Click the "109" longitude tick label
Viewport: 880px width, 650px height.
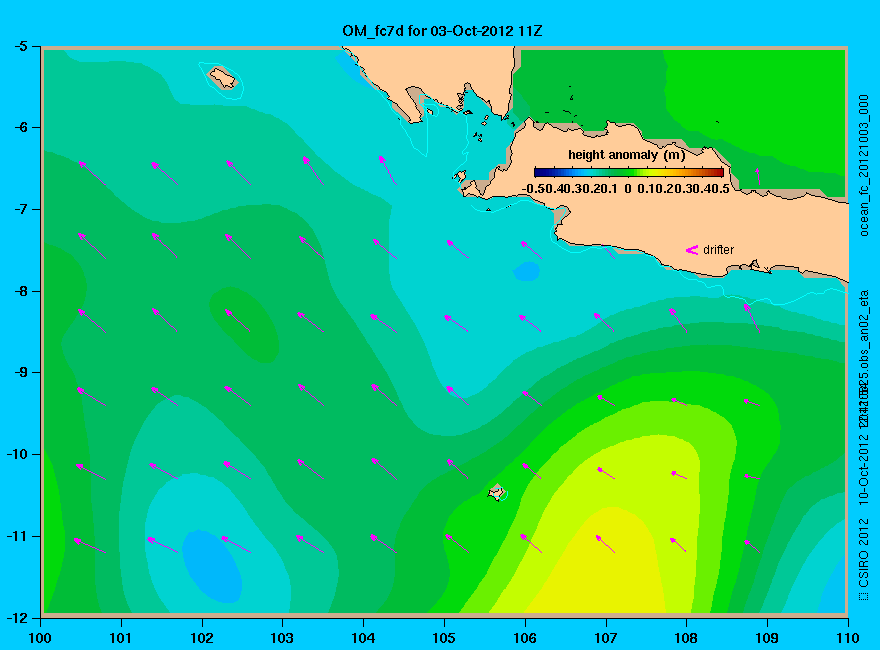[767, 638]
